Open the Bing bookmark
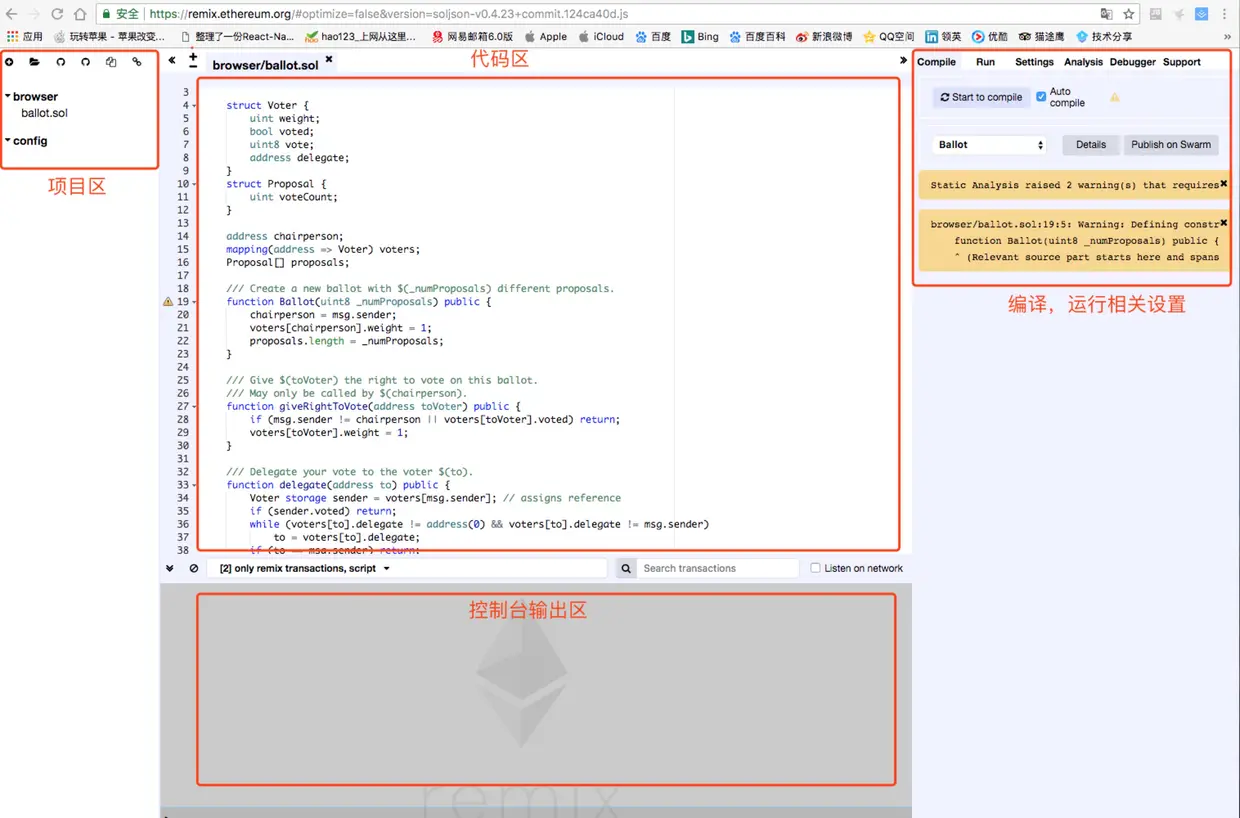The width and height of the screenshot is (1240, 818). [700, 36]
